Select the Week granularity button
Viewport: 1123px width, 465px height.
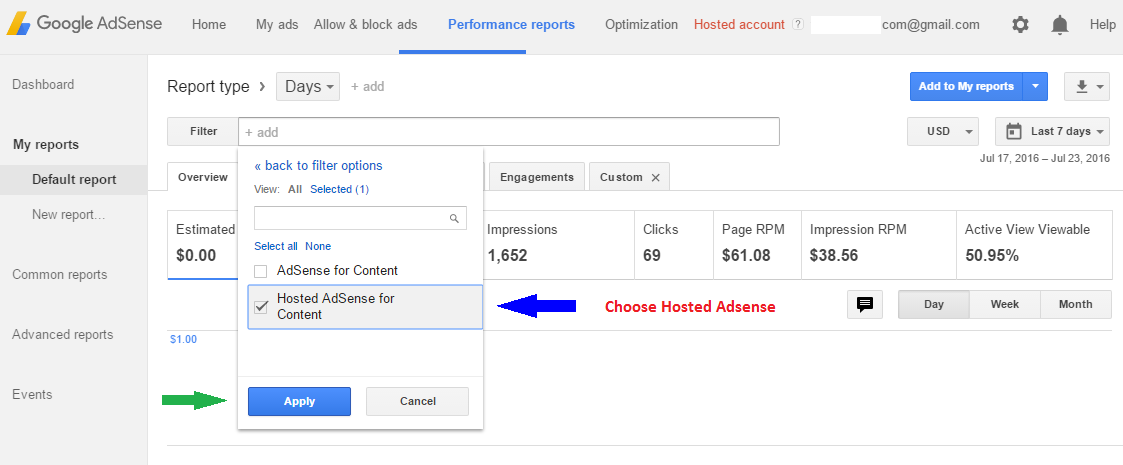point(1004,304)
